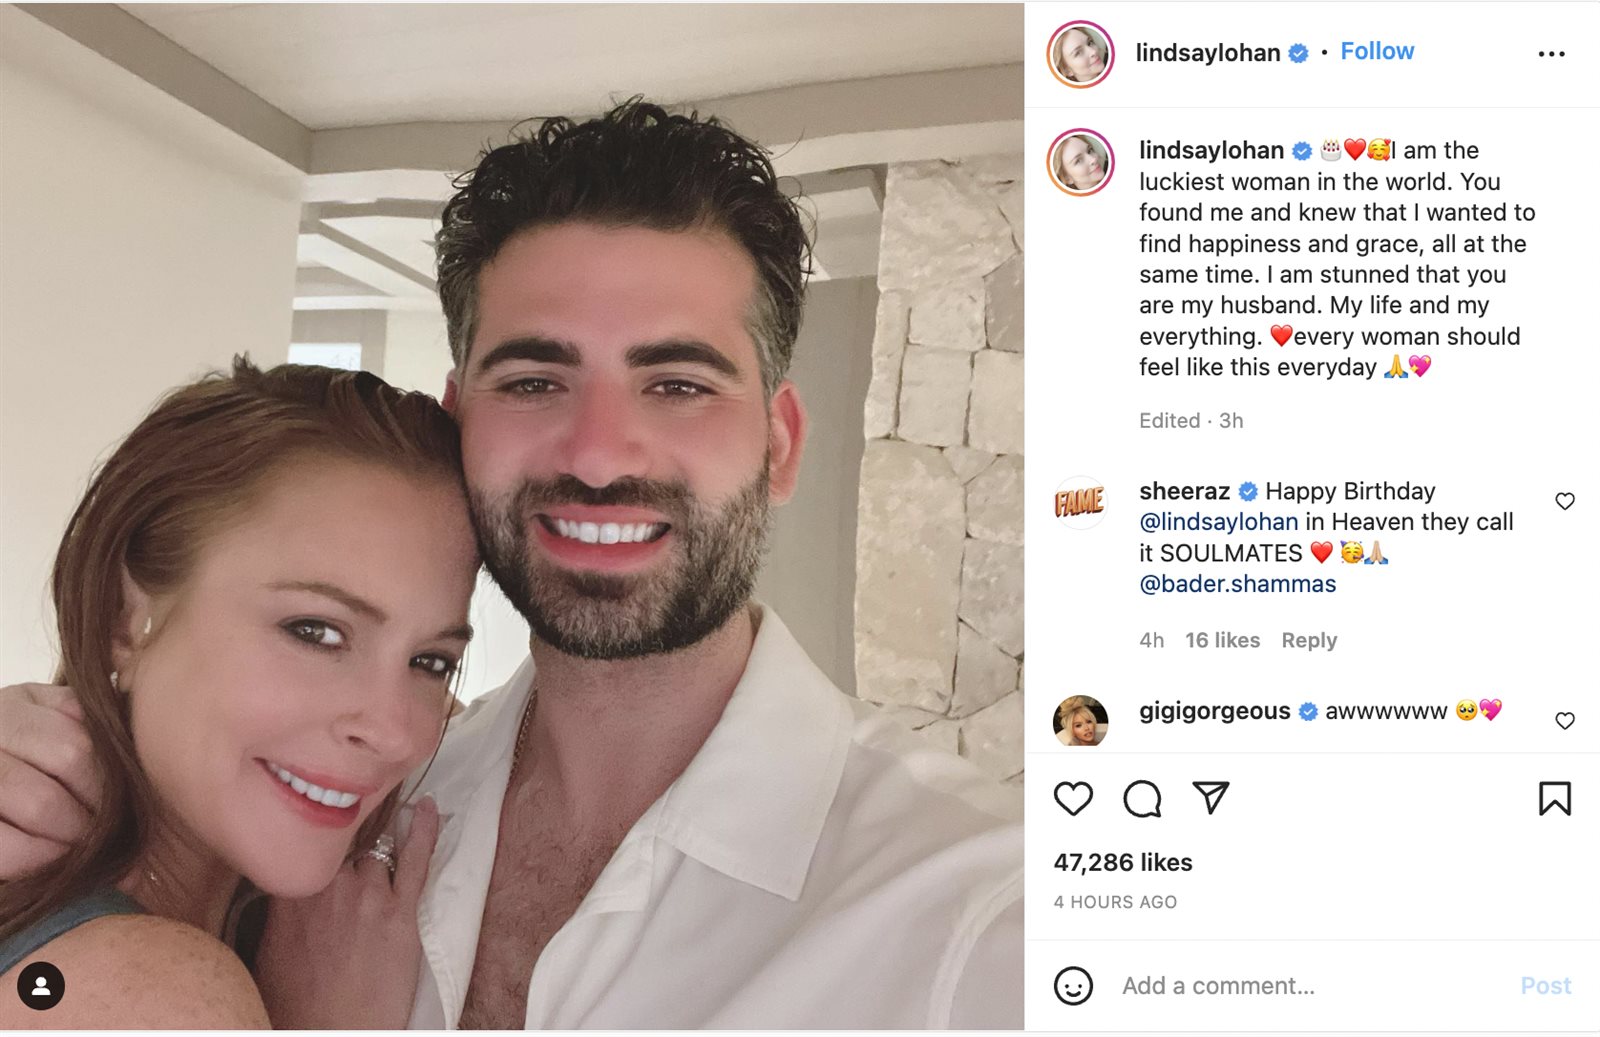1600x1037 pixels.
Task: Like the post with heart icon
Action: (1073, 798)
